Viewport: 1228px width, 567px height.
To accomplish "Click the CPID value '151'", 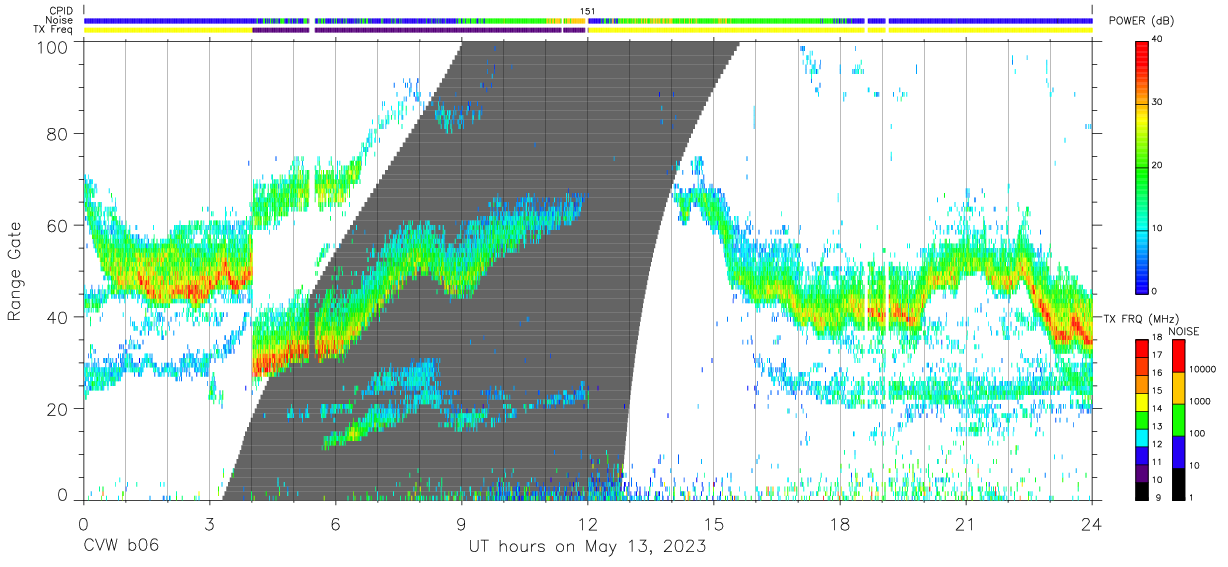I will coord(588,11).
